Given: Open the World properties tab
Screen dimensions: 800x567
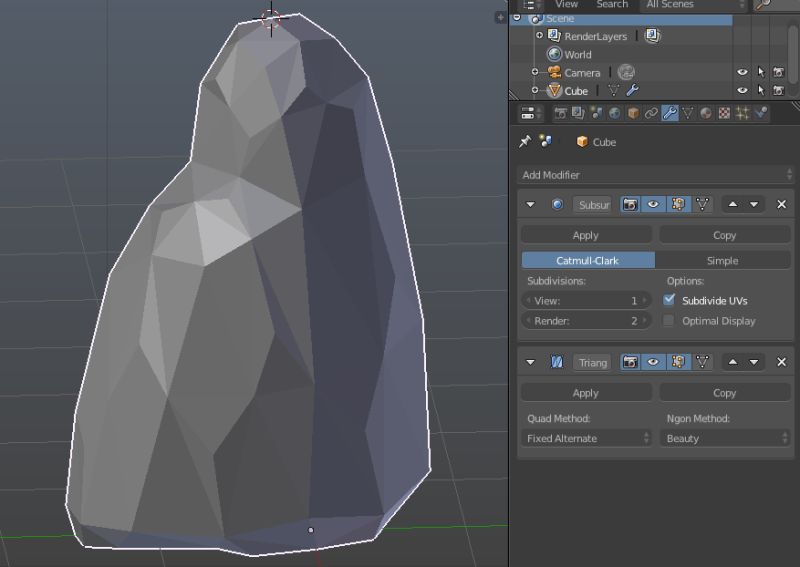Looking at the screenshot, I should [x=615, y=113].
